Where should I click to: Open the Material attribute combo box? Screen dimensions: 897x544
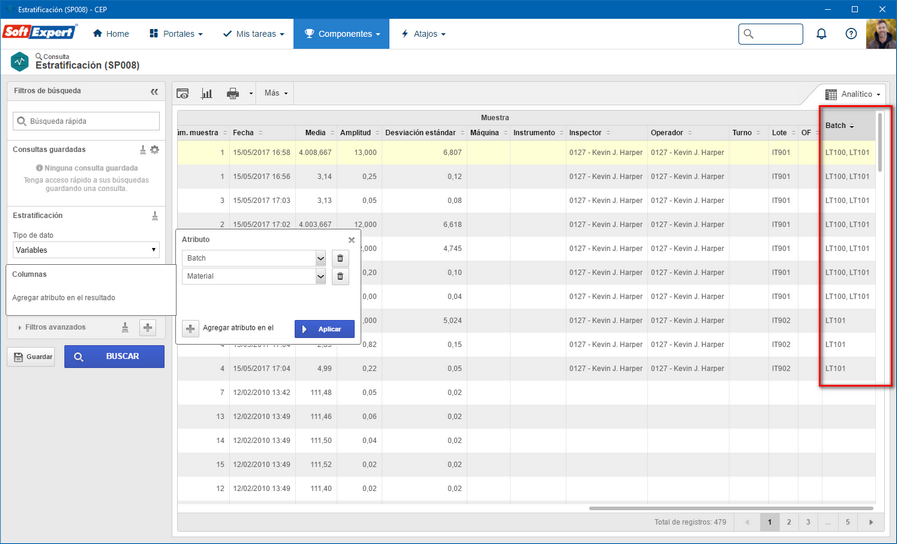point(254,276)
